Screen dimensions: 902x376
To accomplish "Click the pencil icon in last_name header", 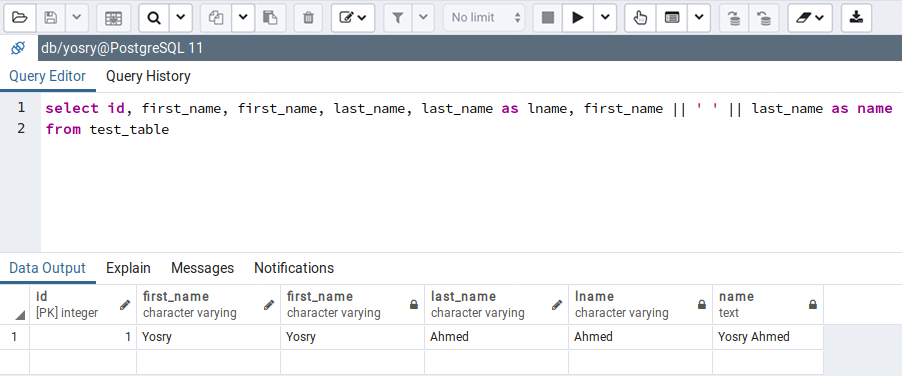I will [557, 305].
